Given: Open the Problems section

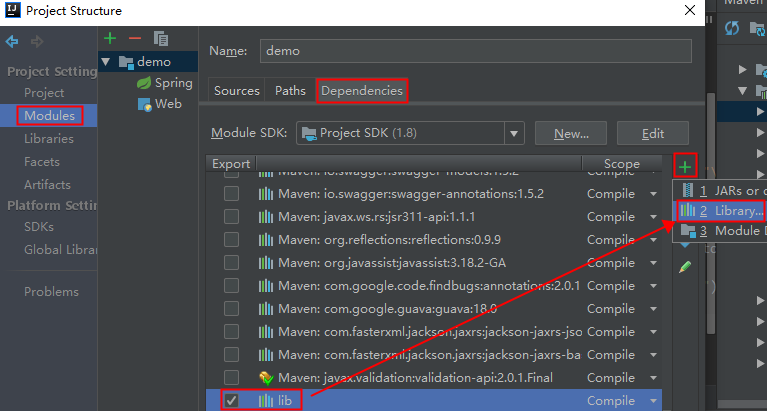Looking at the screenshot, I should pyautogui.click(x=51, y=292).
